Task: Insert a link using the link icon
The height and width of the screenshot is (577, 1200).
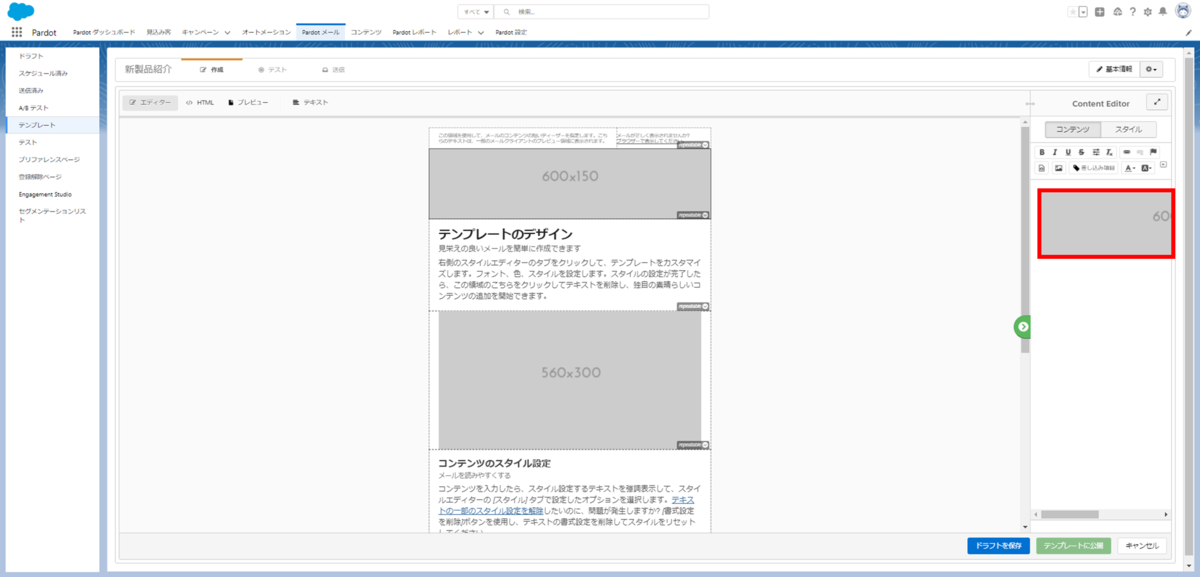Action: (x=1127, y=152)
